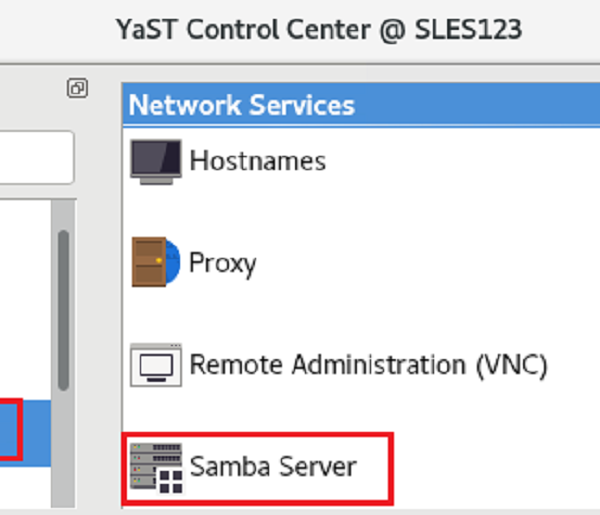Image resolution: width=600 pixels, height=515 pixels.
Task: Click the Hostnames monitor icon
Action: coord(156,159)
